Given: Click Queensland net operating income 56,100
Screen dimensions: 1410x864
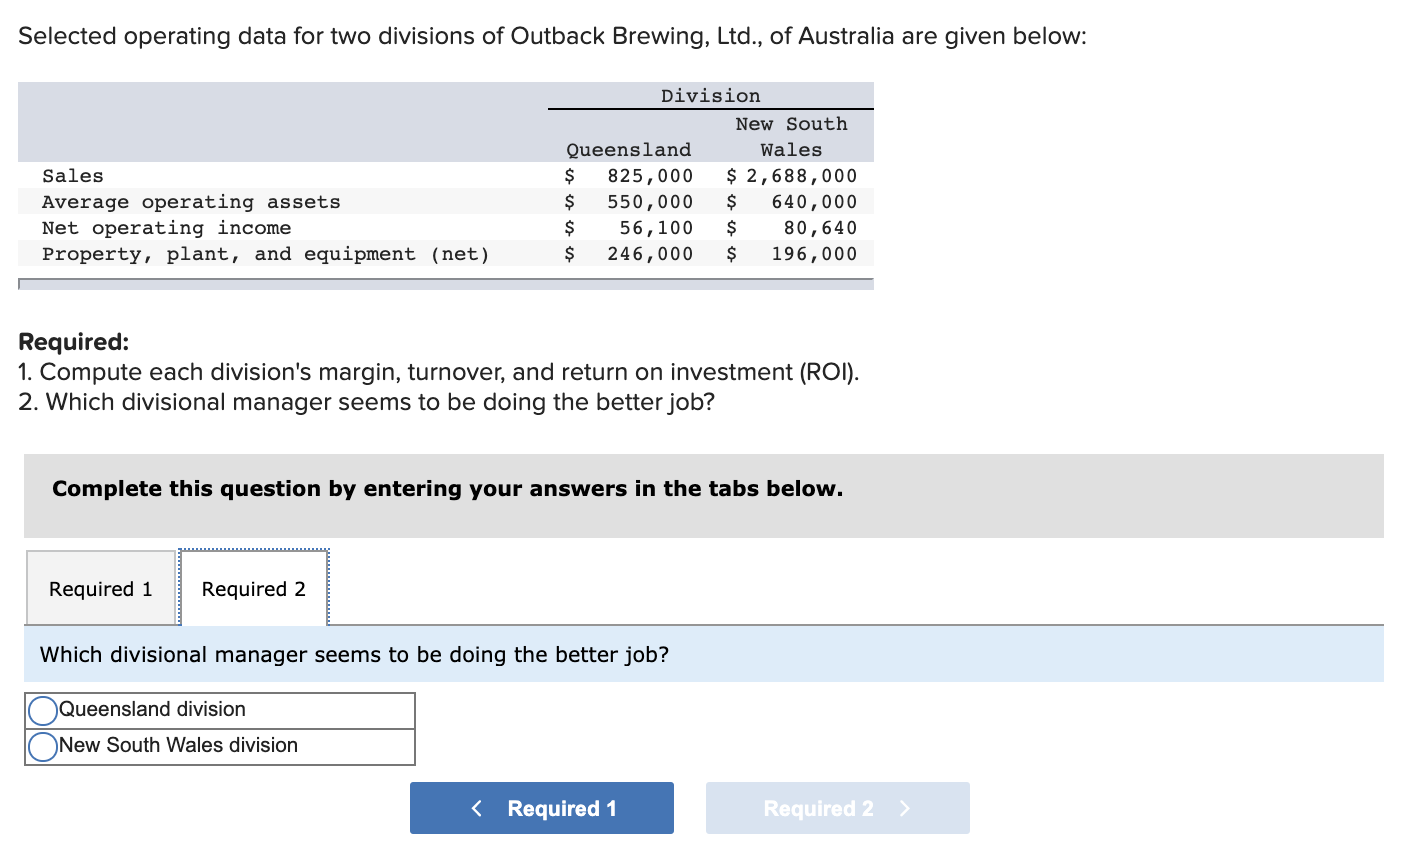Looking at the screenshot, I should (656, 228).
